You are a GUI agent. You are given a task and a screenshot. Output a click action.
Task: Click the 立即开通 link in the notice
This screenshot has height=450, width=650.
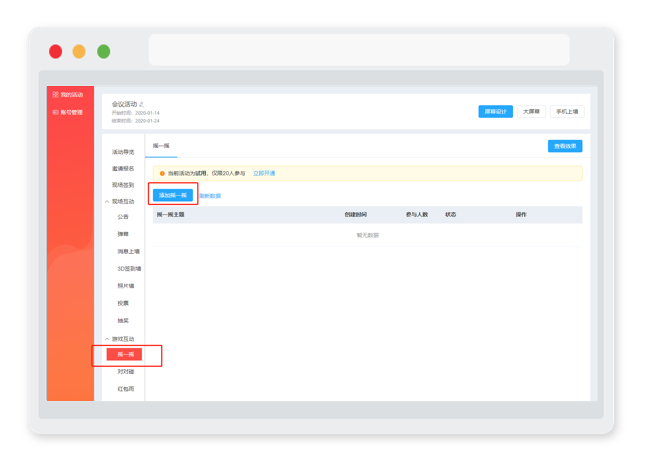coord(264,173)
